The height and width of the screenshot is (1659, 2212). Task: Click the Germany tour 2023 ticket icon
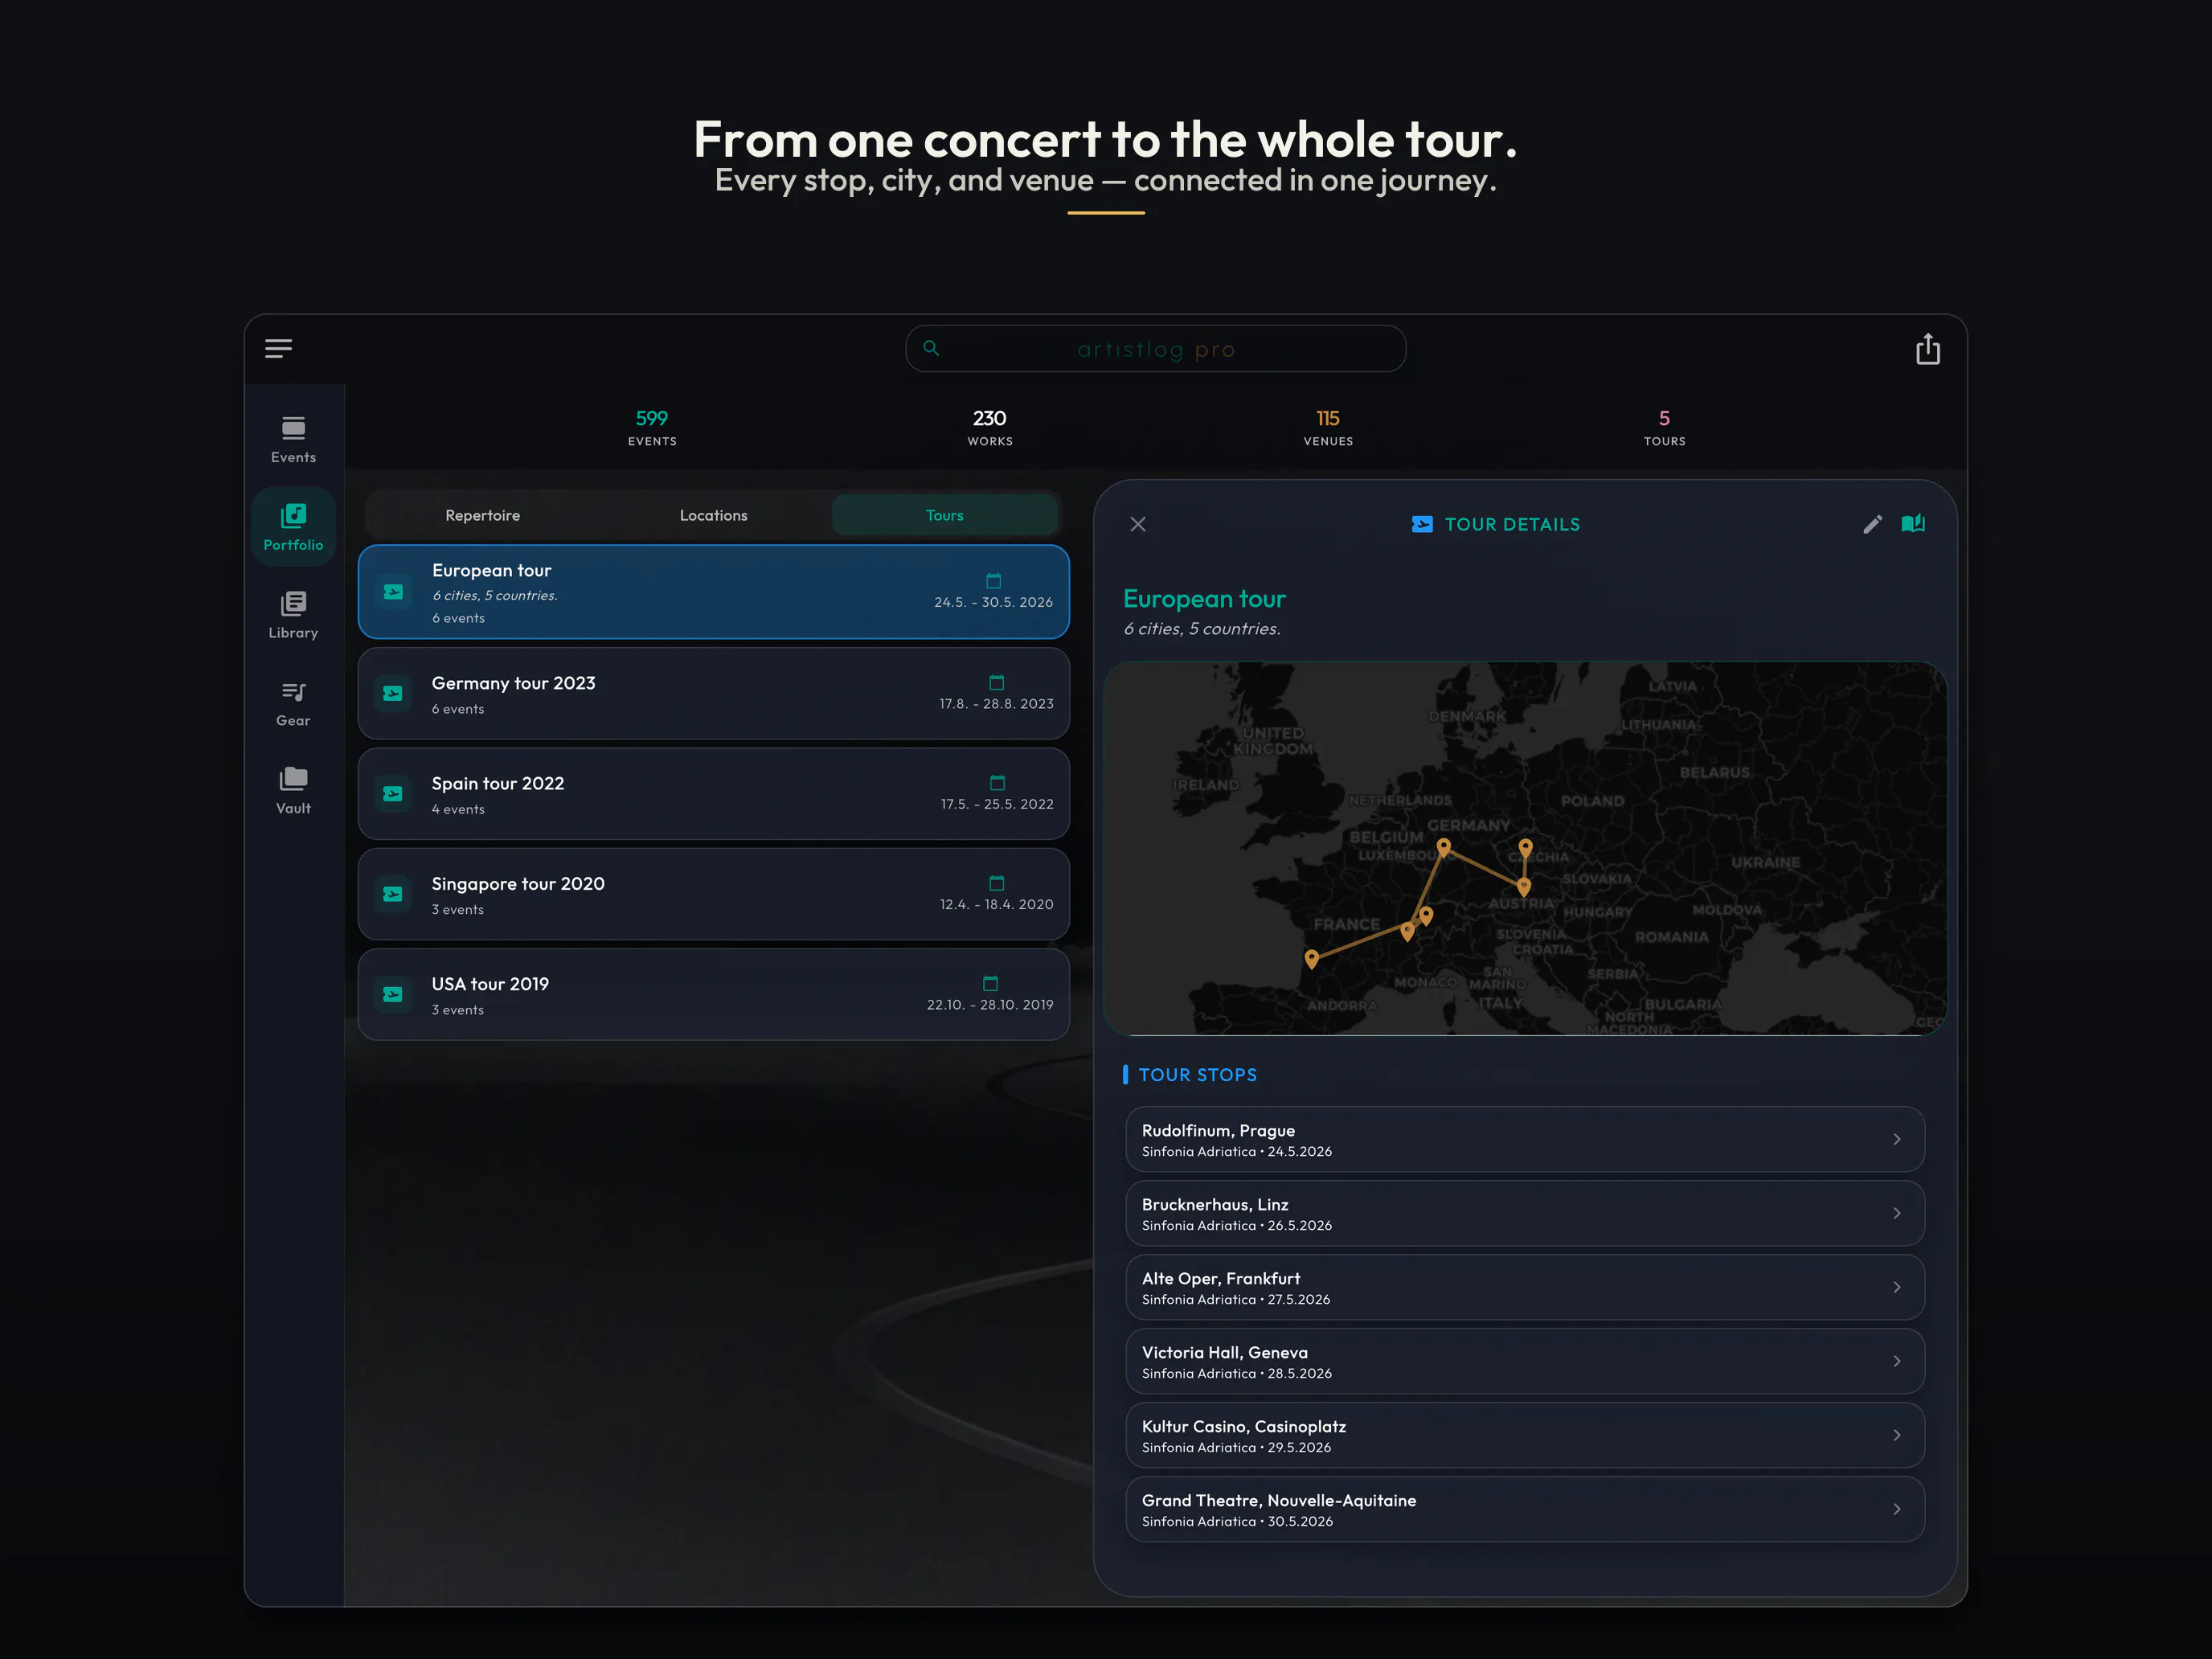coord(393,693)
